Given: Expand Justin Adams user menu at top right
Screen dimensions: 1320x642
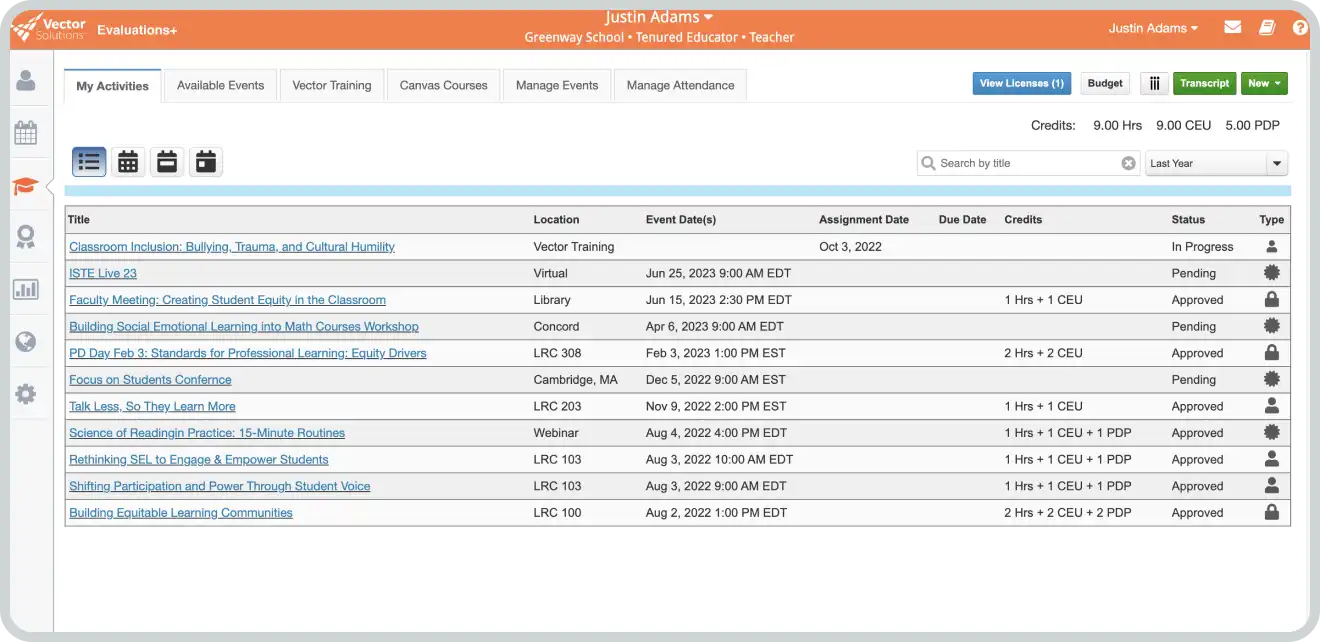Looking at the screenshot, I should [x=1152, y=28].
